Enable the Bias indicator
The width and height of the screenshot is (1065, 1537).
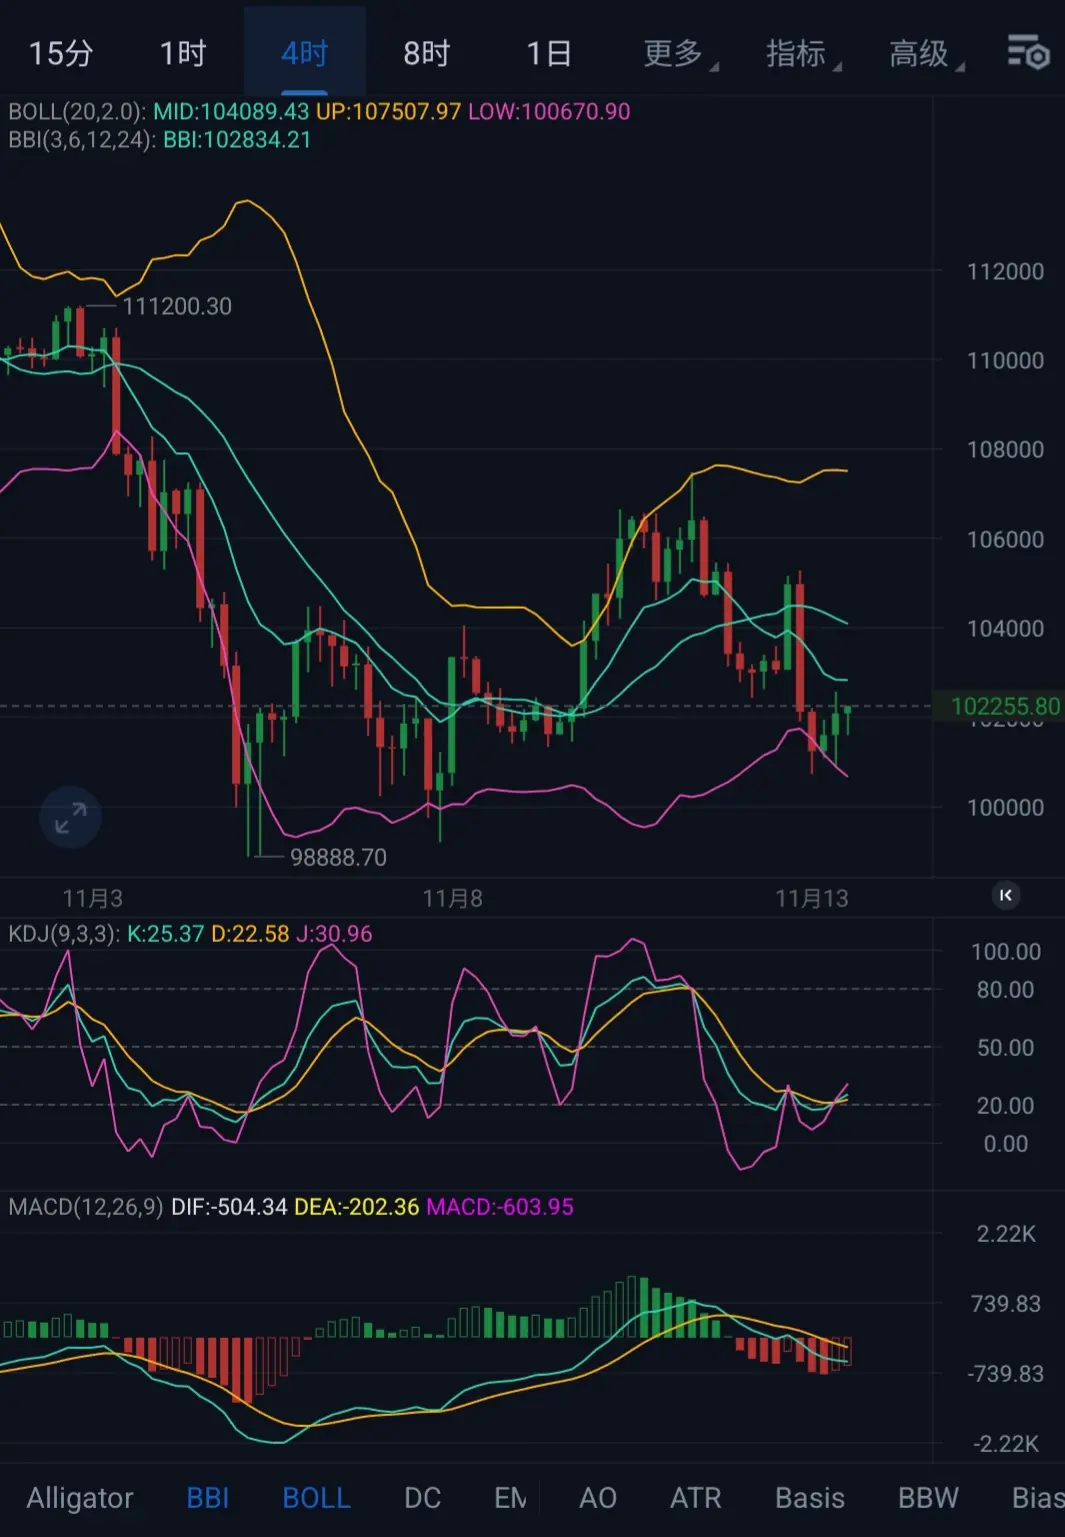click(x=1037, y=1497)
